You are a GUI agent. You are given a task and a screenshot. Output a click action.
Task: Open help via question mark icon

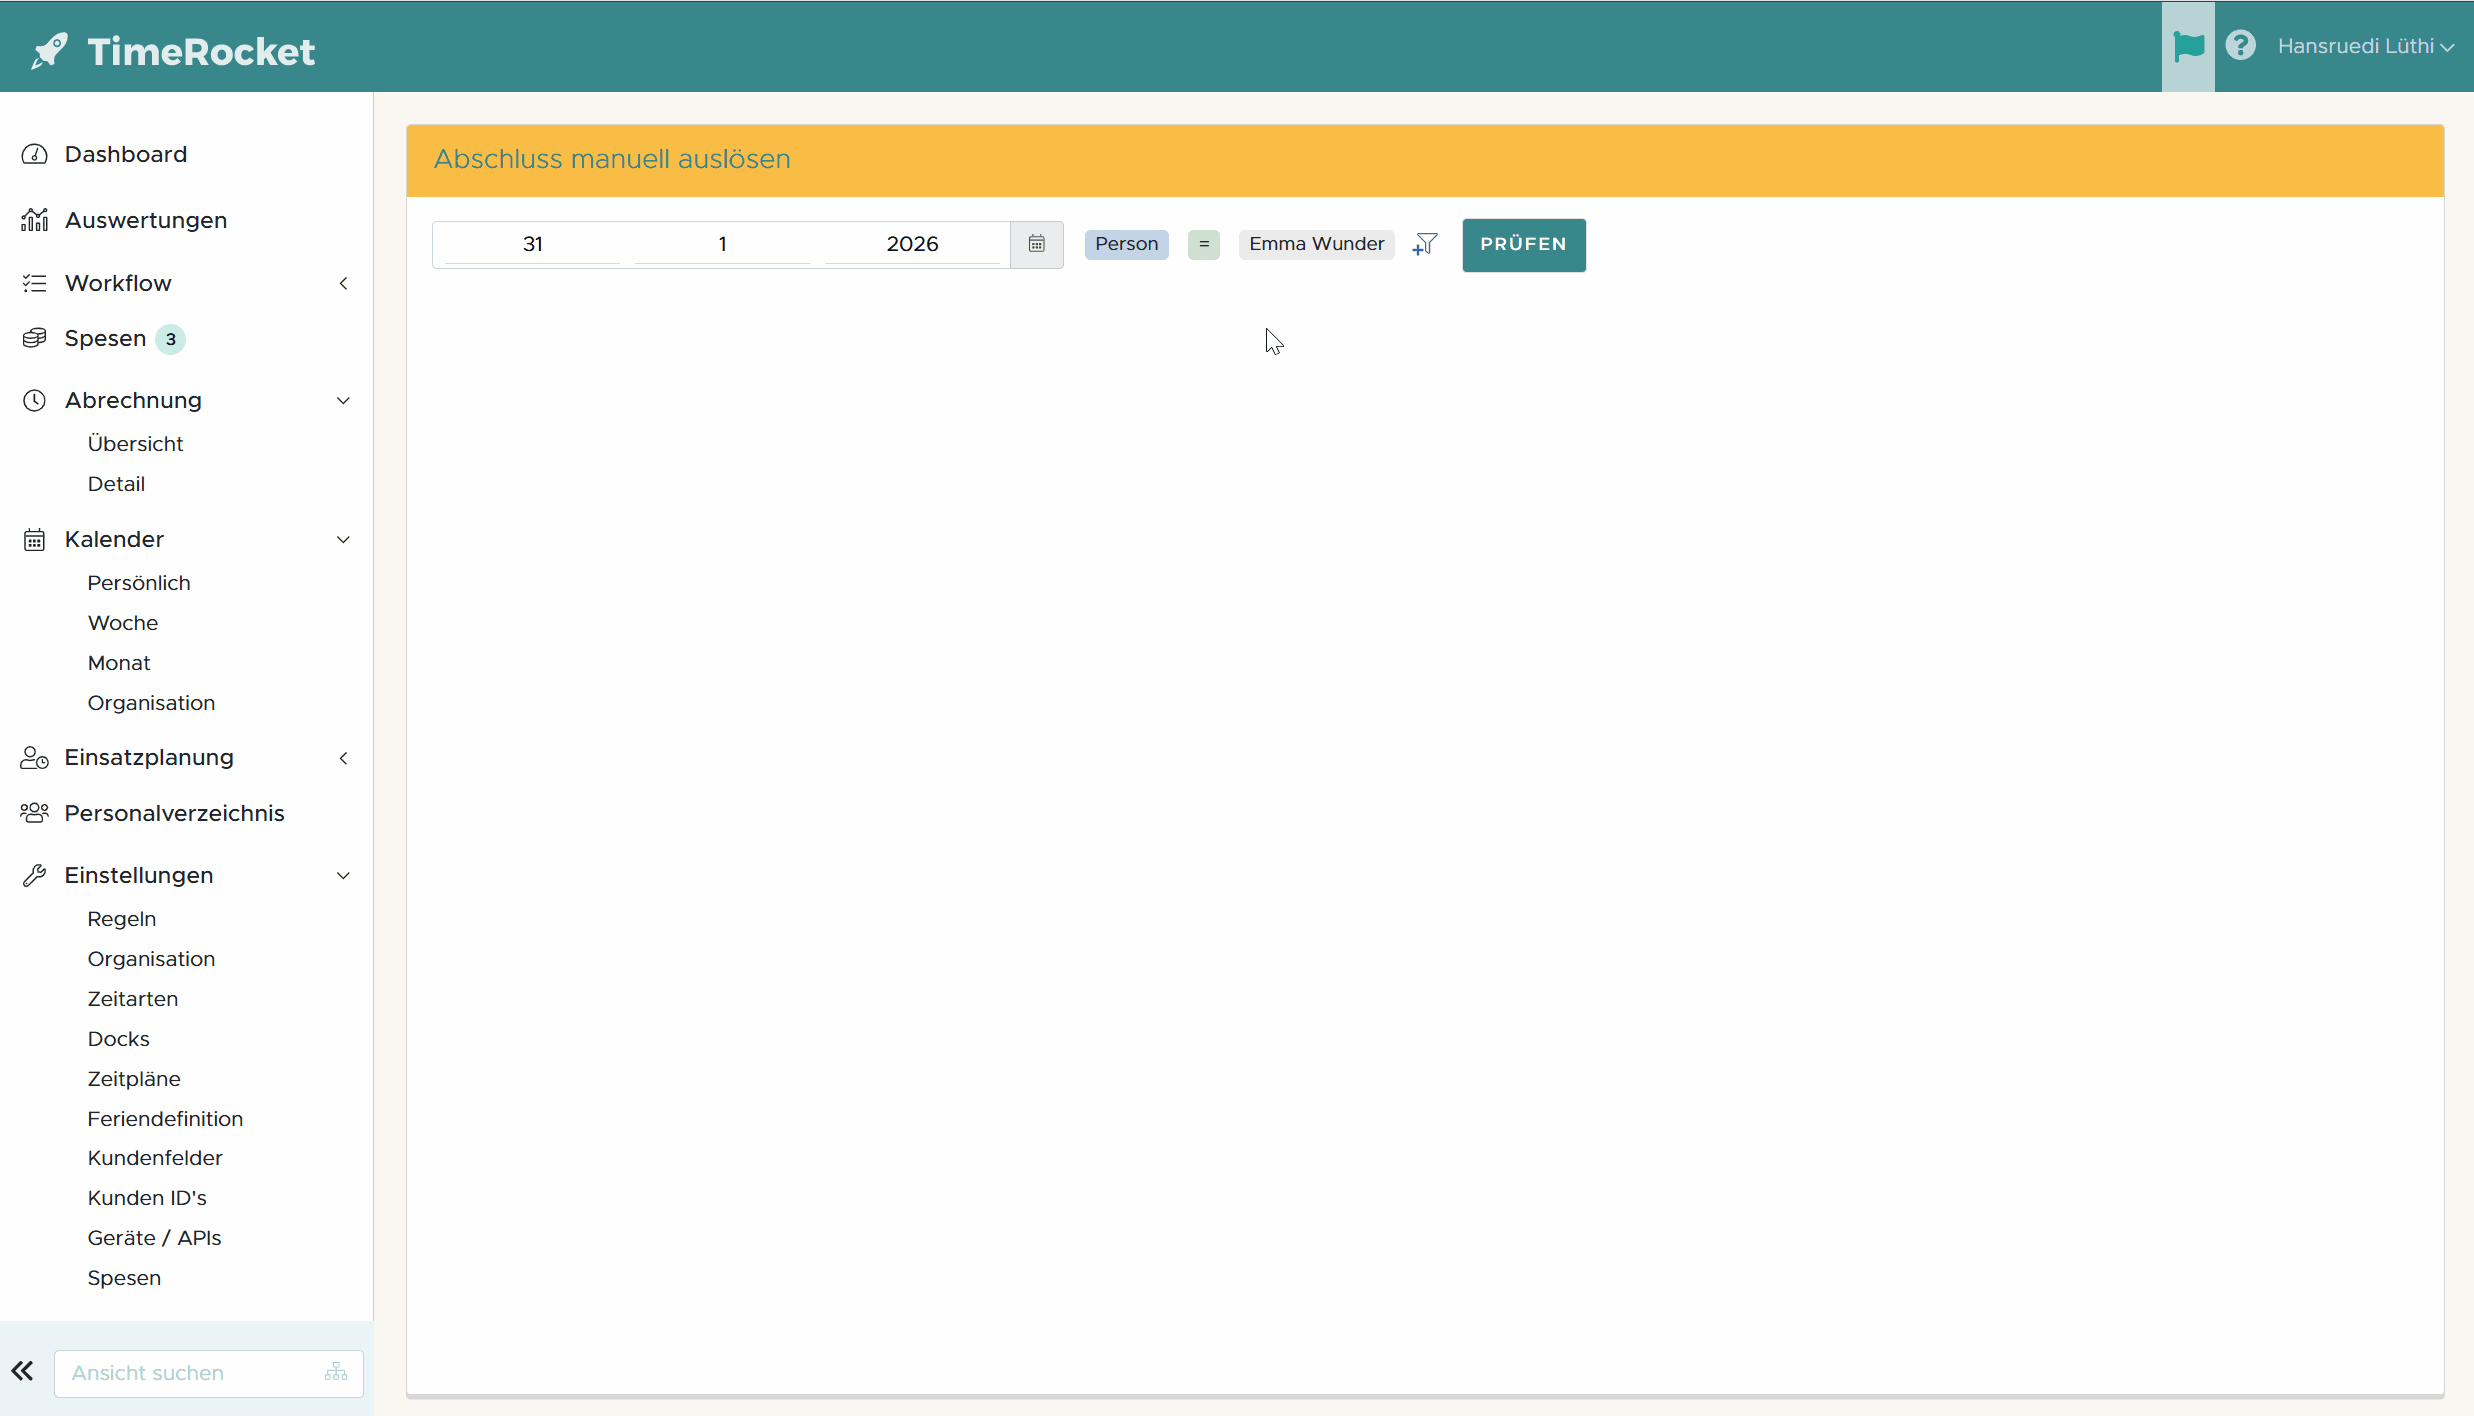2240,46
